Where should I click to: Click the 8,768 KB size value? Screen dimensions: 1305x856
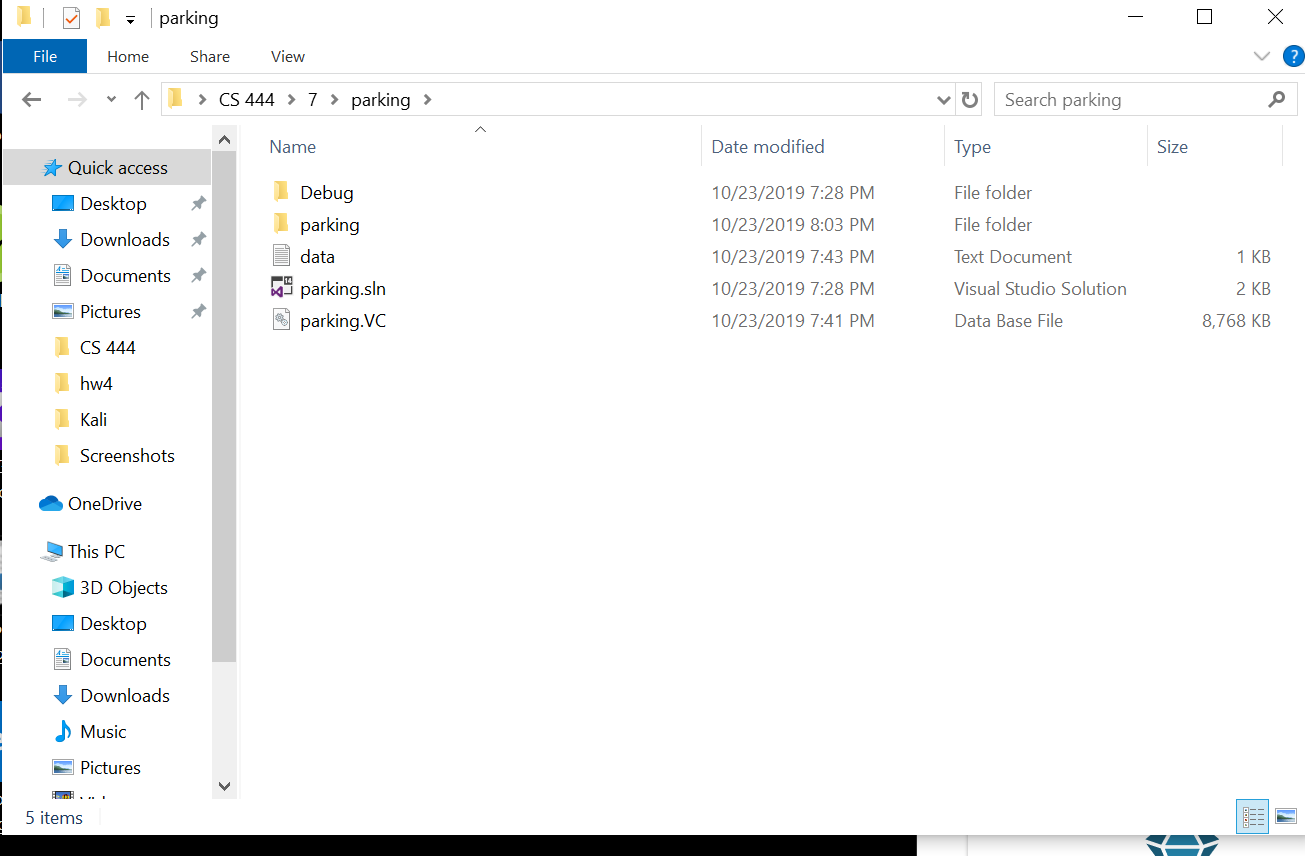point(1236,321)
